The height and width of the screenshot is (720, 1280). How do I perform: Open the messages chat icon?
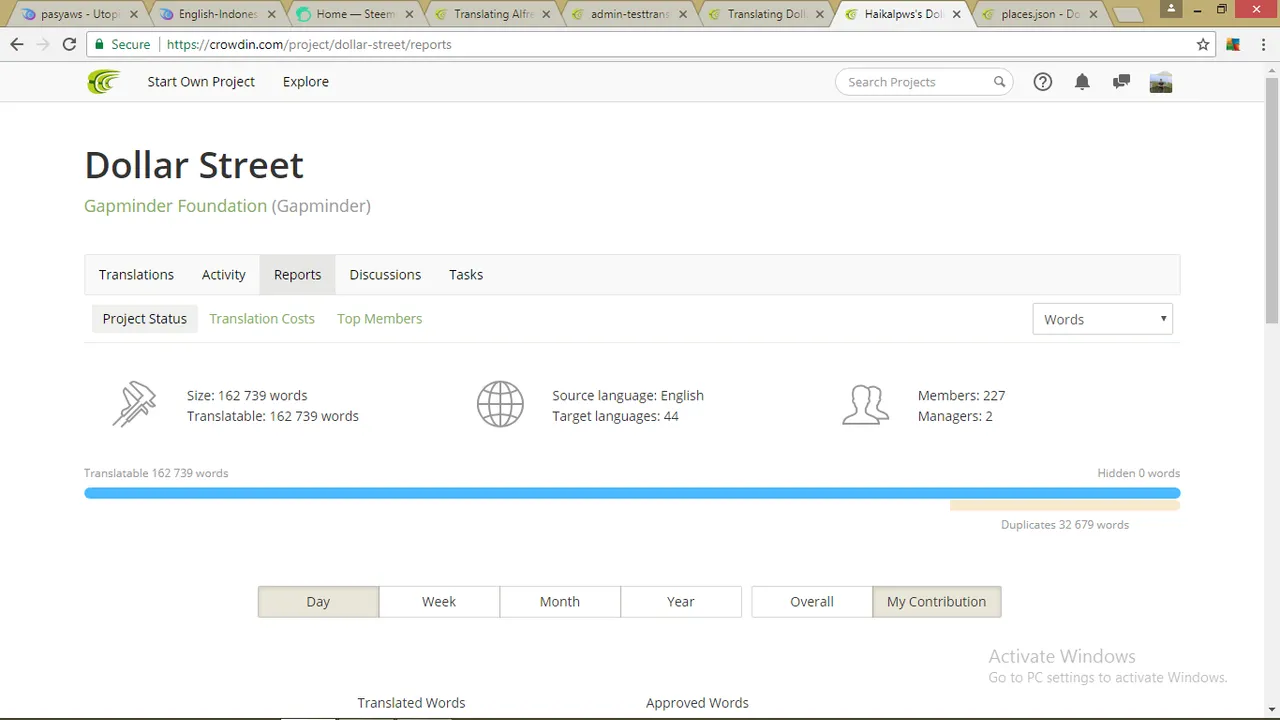point(1121,82)
